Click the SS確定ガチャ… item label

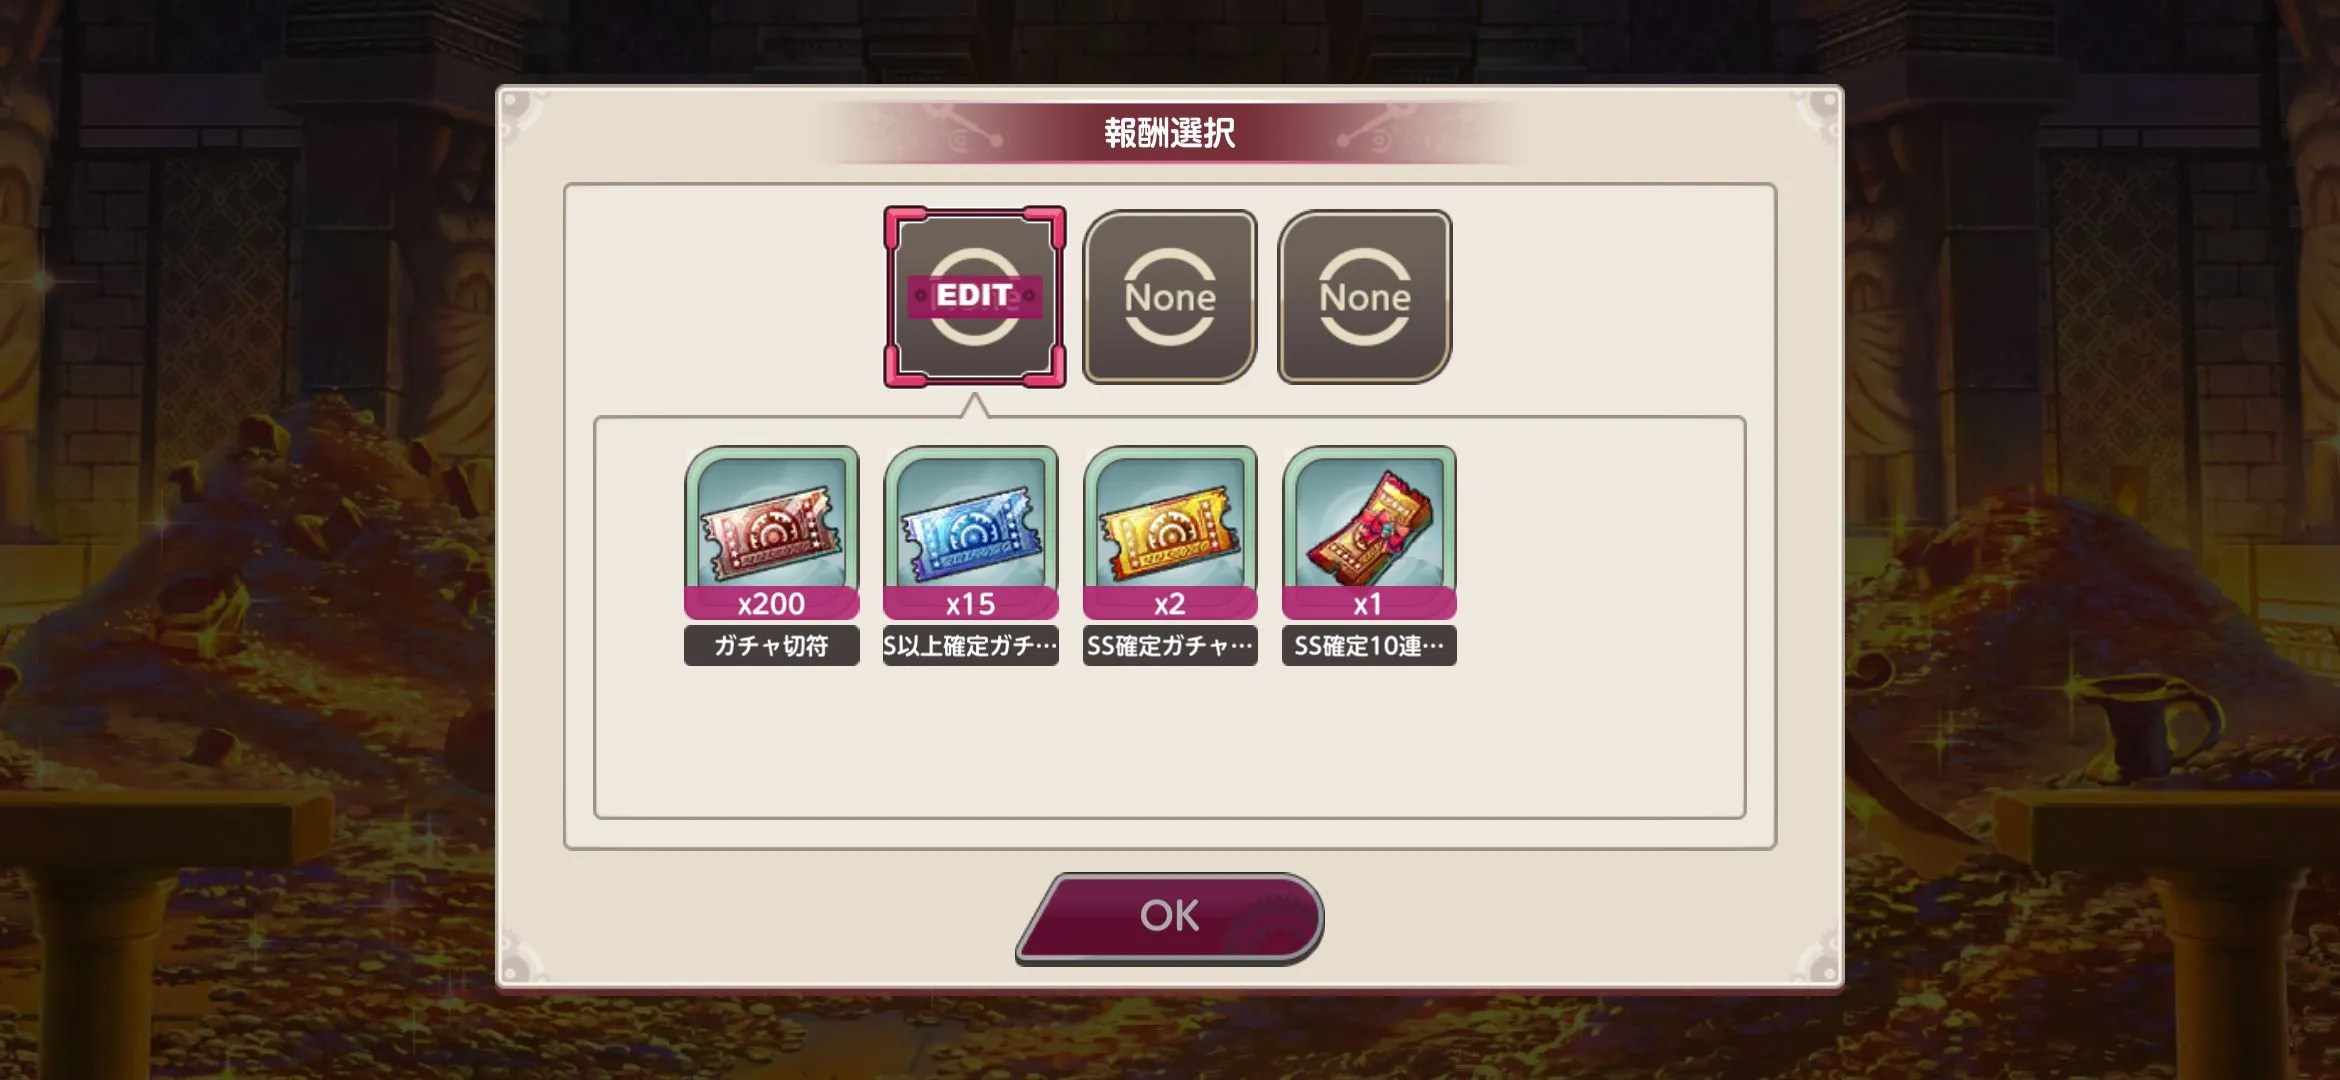1170,646
